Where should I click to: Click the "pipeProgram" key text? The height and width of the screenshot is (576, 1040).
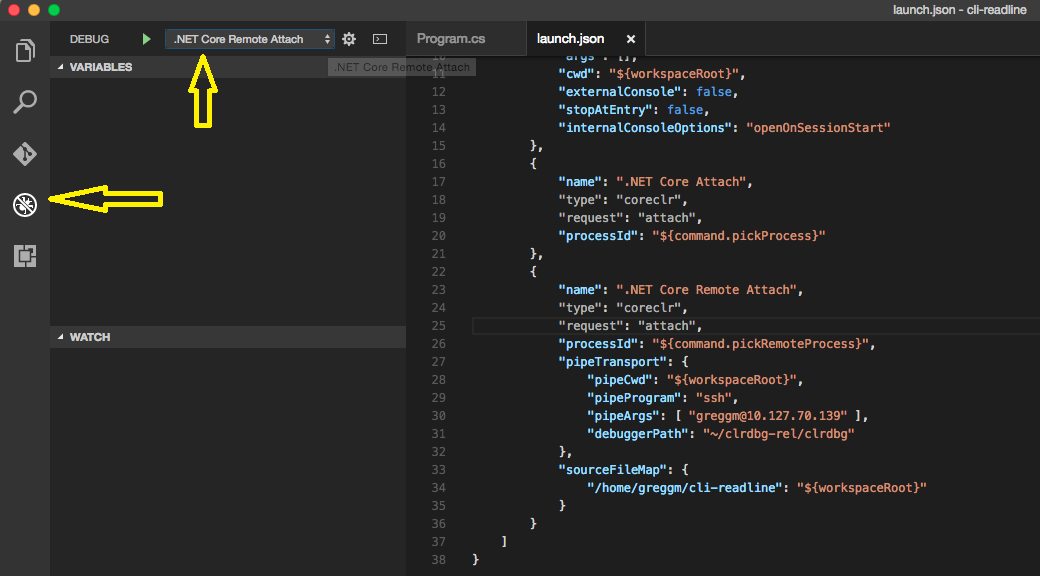637,397
